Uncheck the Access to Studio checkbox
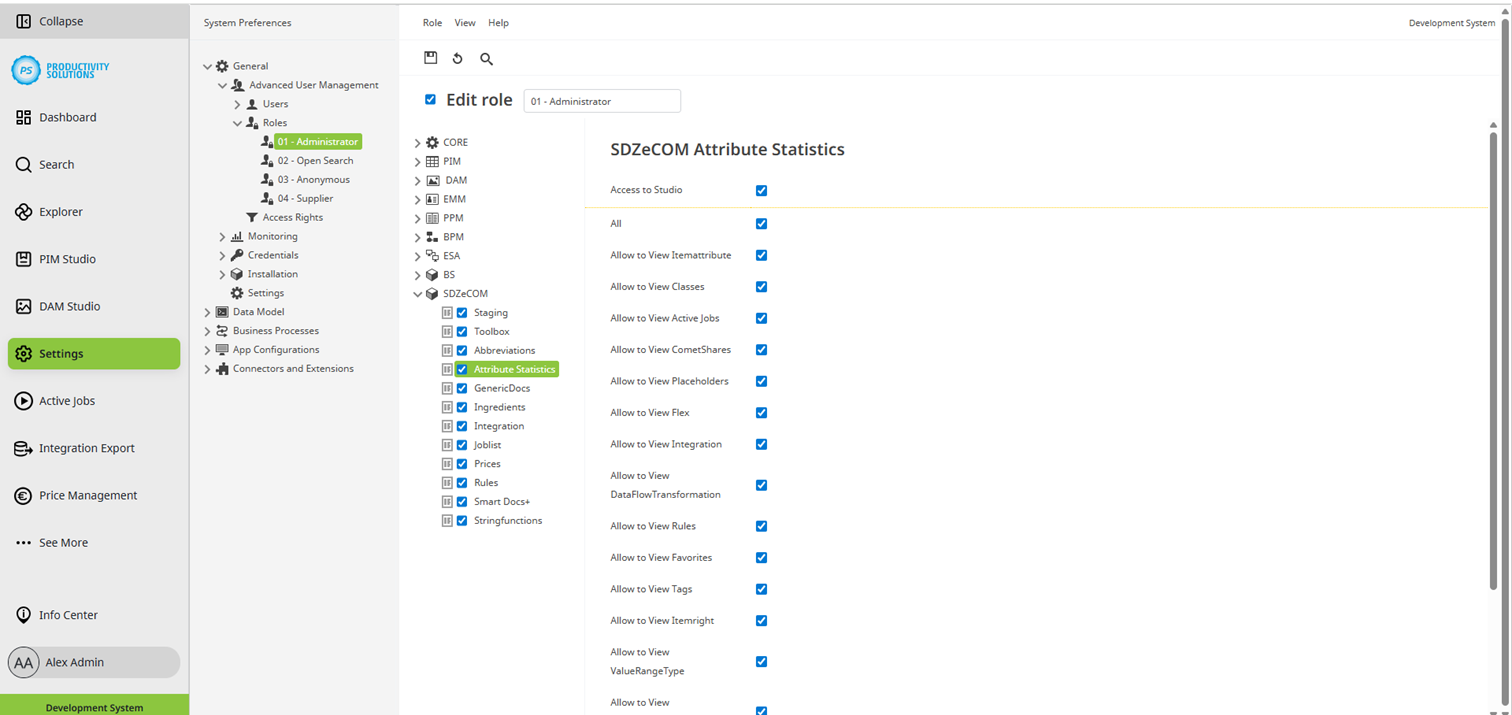The width and height of the screenshot is (1512, 715). (761, 190)
